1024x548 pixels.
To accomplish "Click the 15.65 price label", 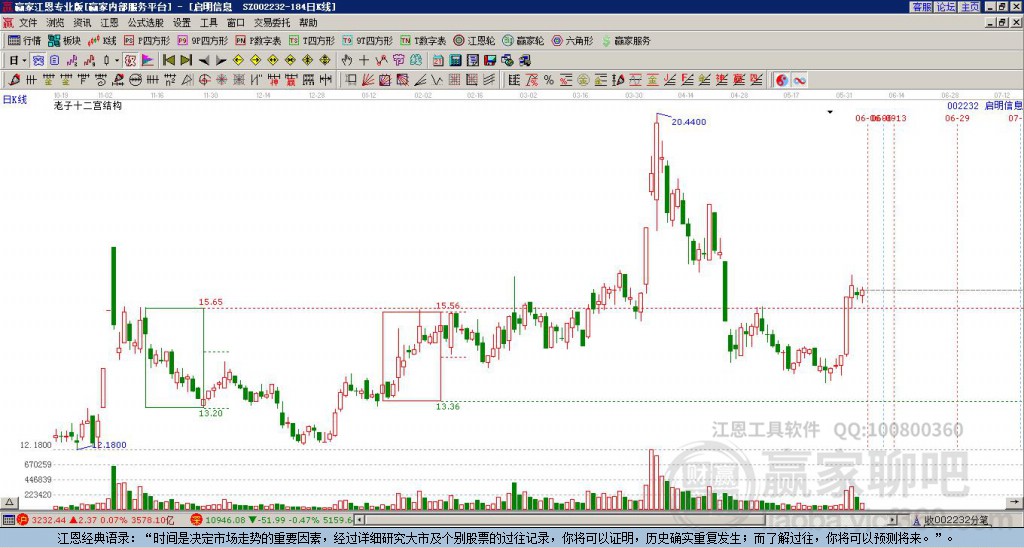I will pyautogui.click(x=210, y=302).
